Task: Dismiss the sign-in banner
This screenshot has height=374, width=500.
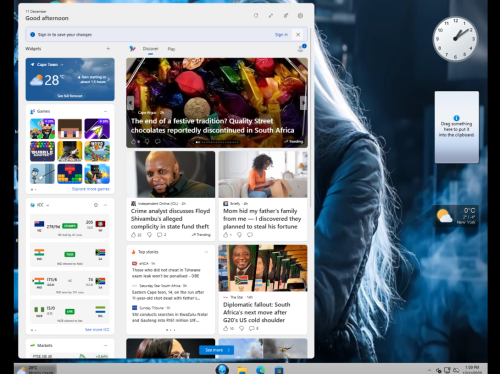Action: pyautogui.click(x=298, y=34)
